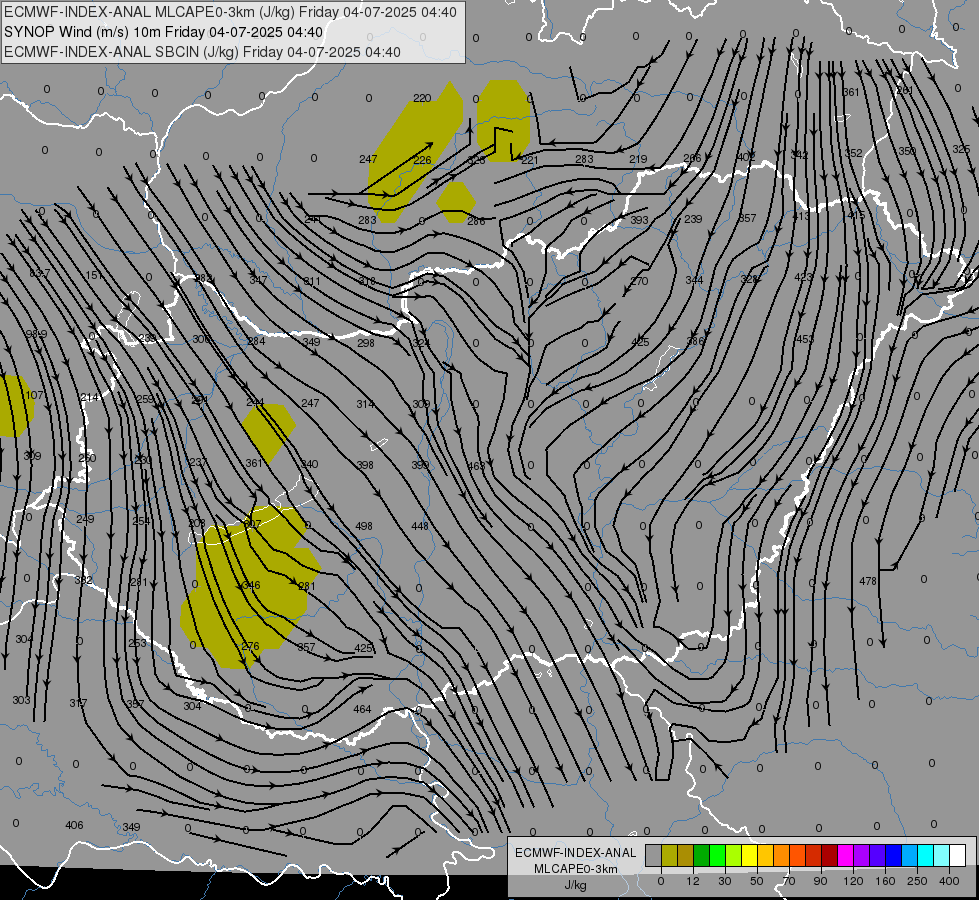Click legend scale label 160
Viewport: 979px width, 900px height.
885,881
